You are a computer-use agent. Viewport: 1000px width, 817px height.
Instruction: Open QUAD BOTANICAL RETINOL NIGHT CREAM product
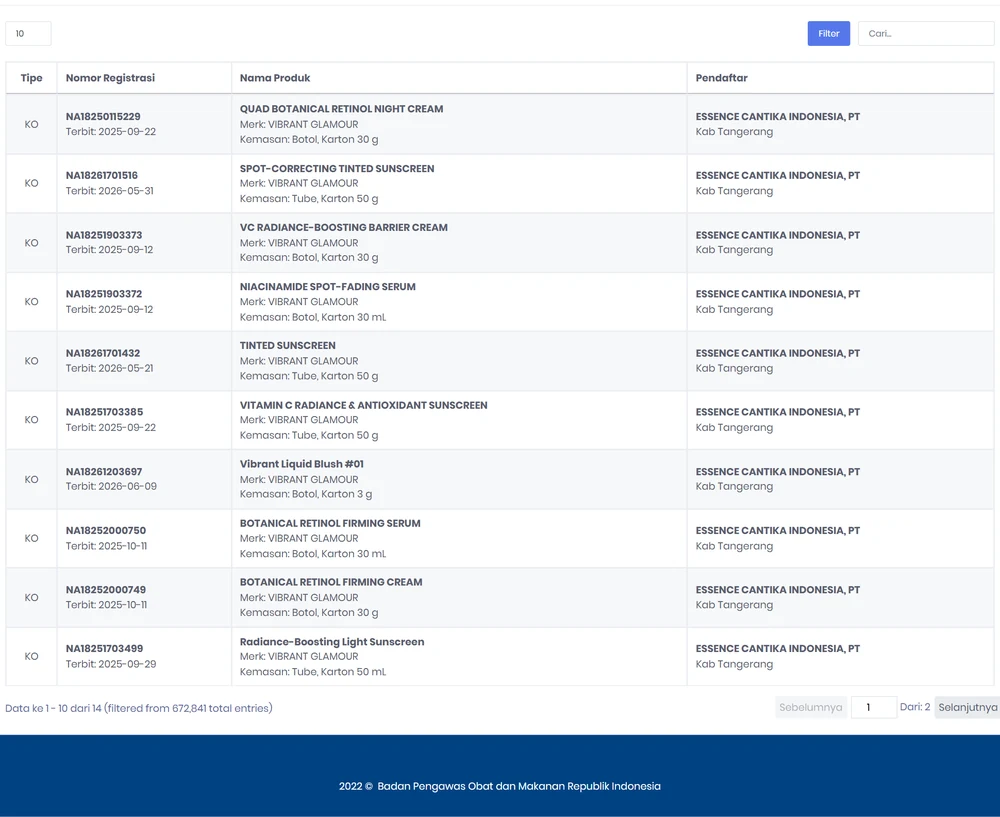tap(341, 109)
